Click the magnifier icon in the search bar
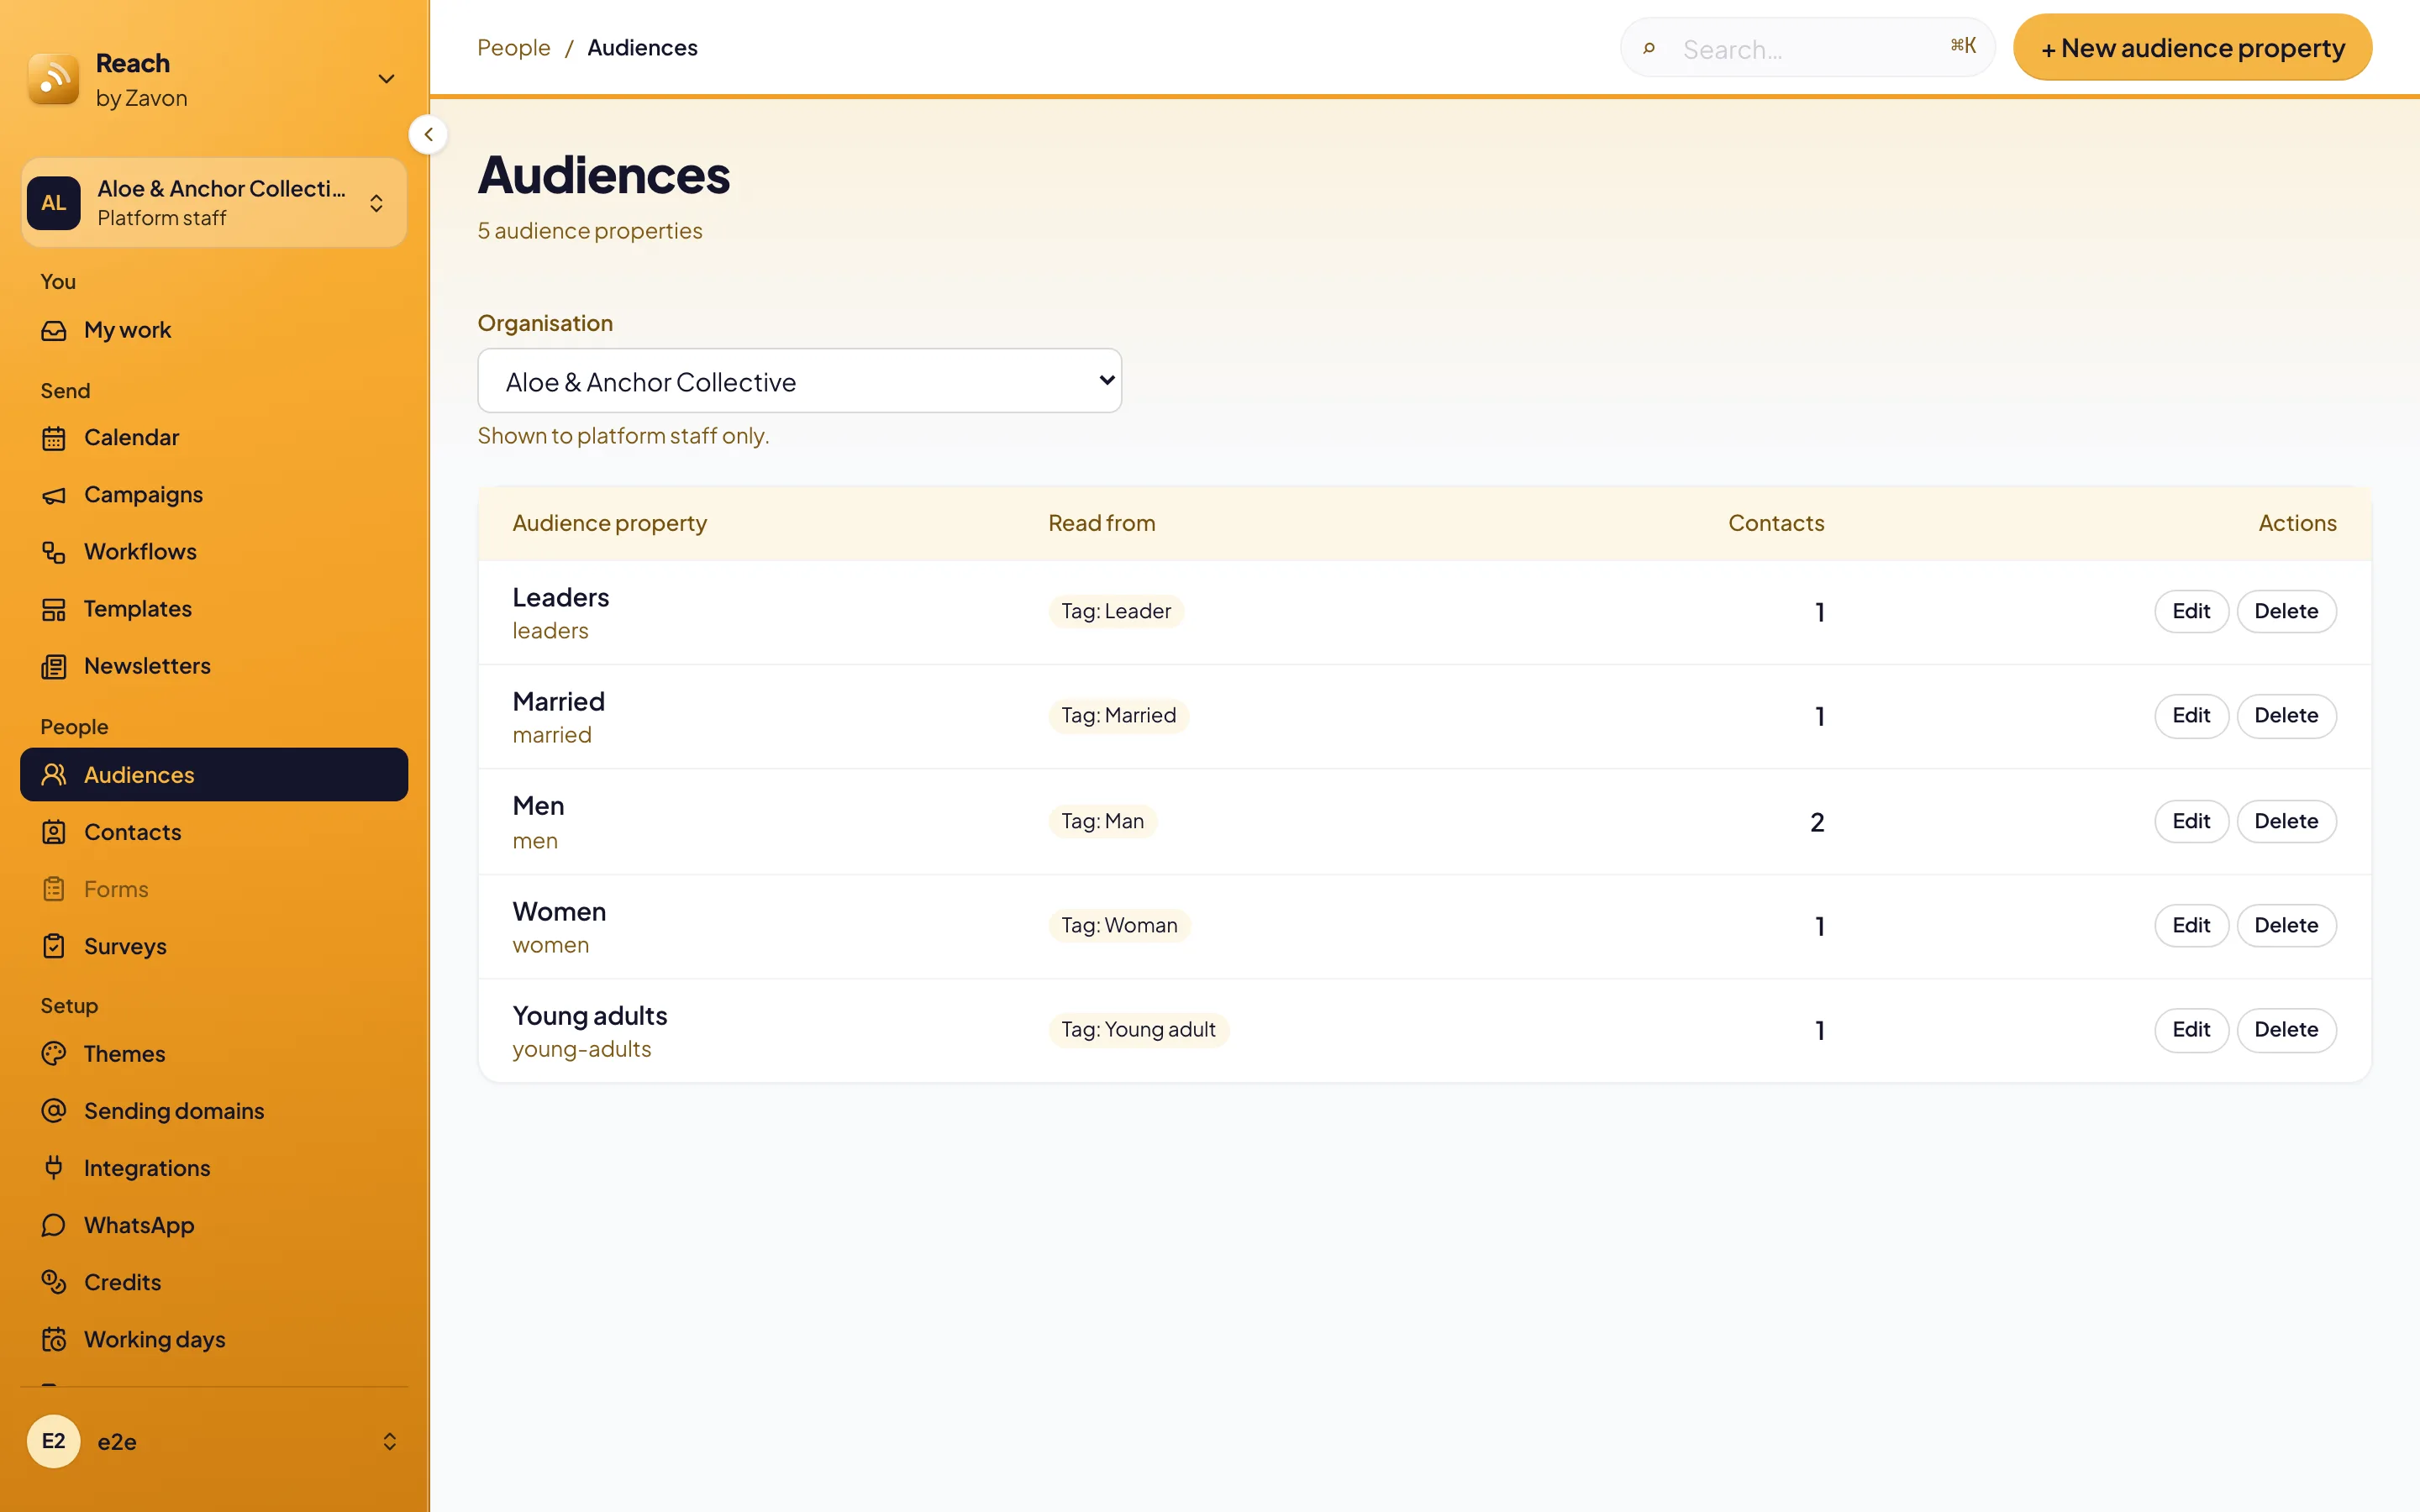 pyautogui.click(x=1649, y=48)
